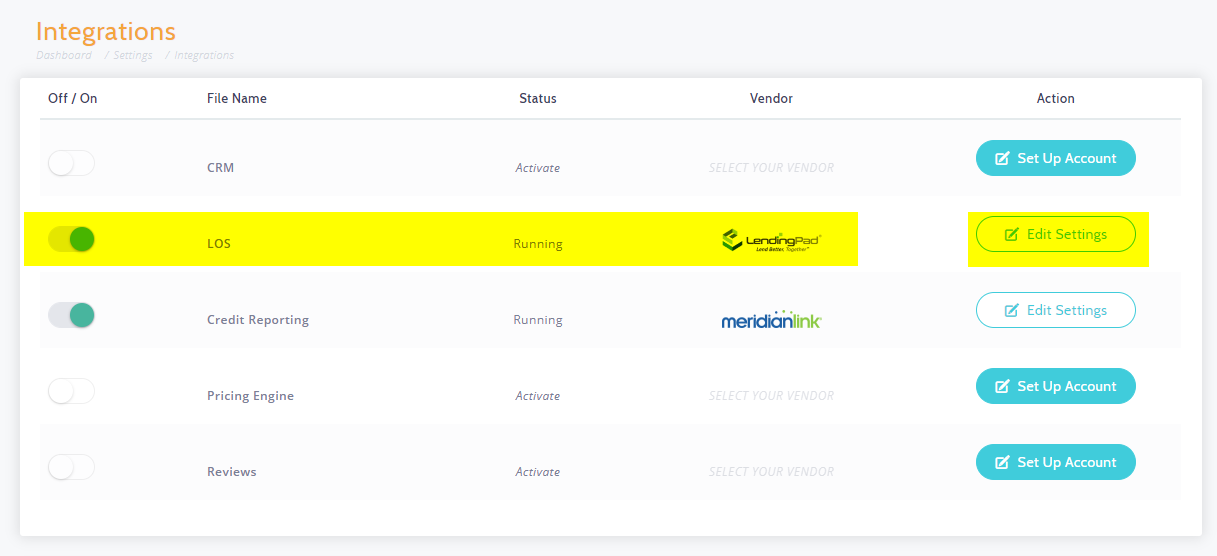Click Set Up Account for Pricing Engine
Image resolution: width=1217 pixels, height=556 pixels.
[x=1055, y=386]
